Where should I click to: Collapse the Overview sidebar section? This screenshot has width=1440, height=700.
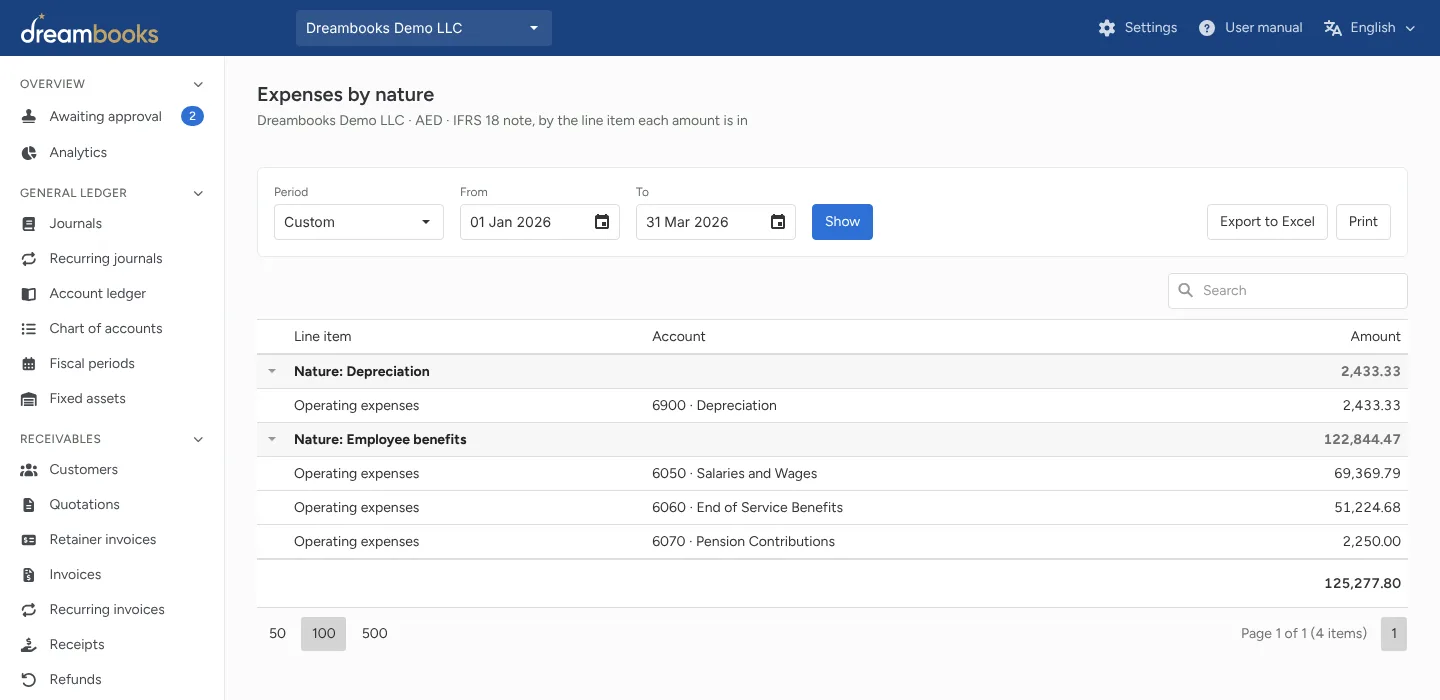(x=198, y=84)
